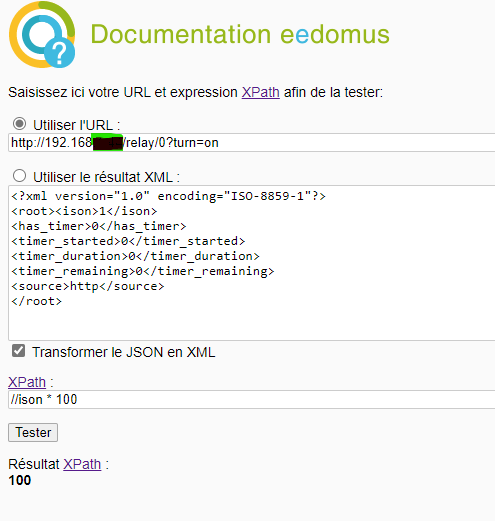Click the <has_timer> line in the XML

[x=99, y=226]
